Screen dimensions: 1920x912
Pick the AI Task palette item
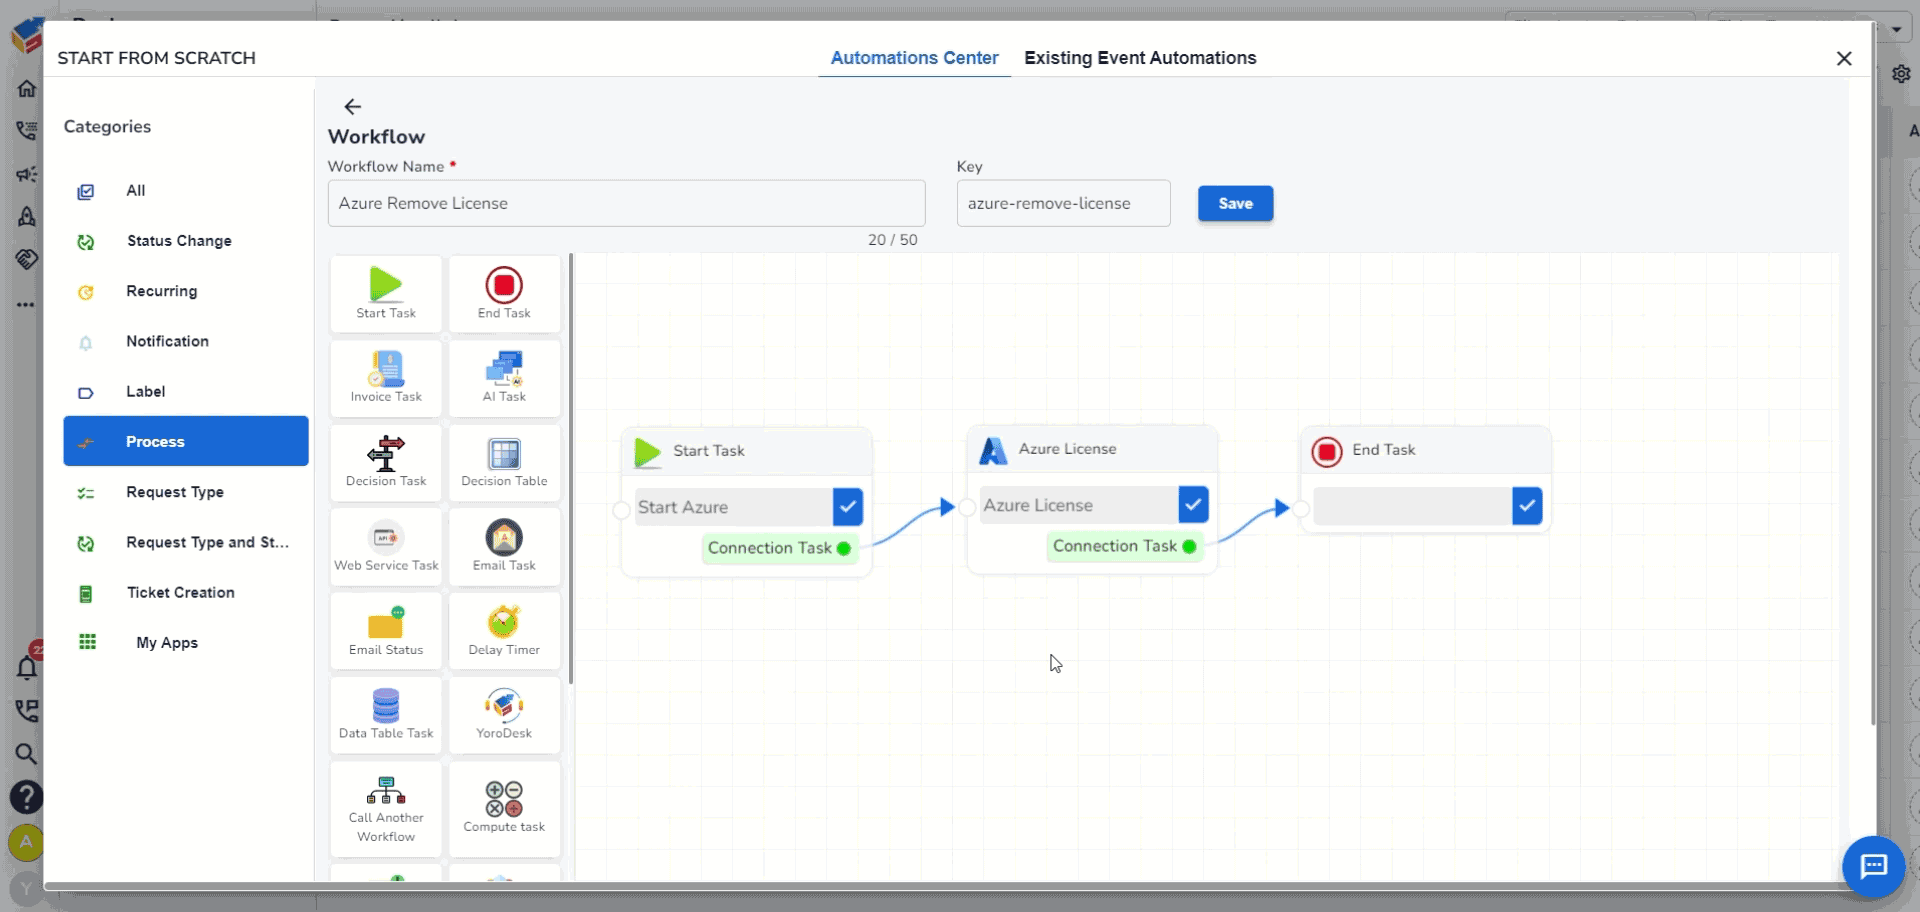point(504,377)
